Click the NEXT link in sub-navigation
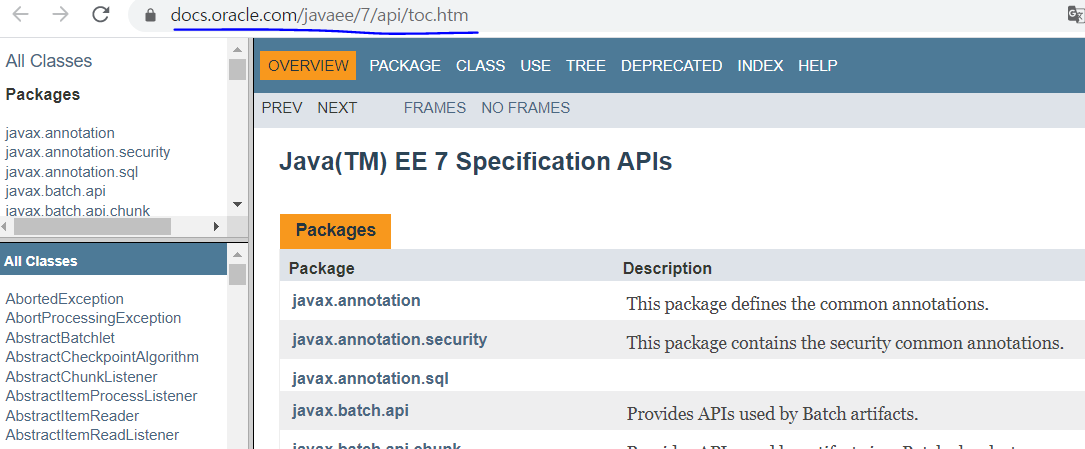The width and height of the screenshot is (1085, 449). click(337, 108)
